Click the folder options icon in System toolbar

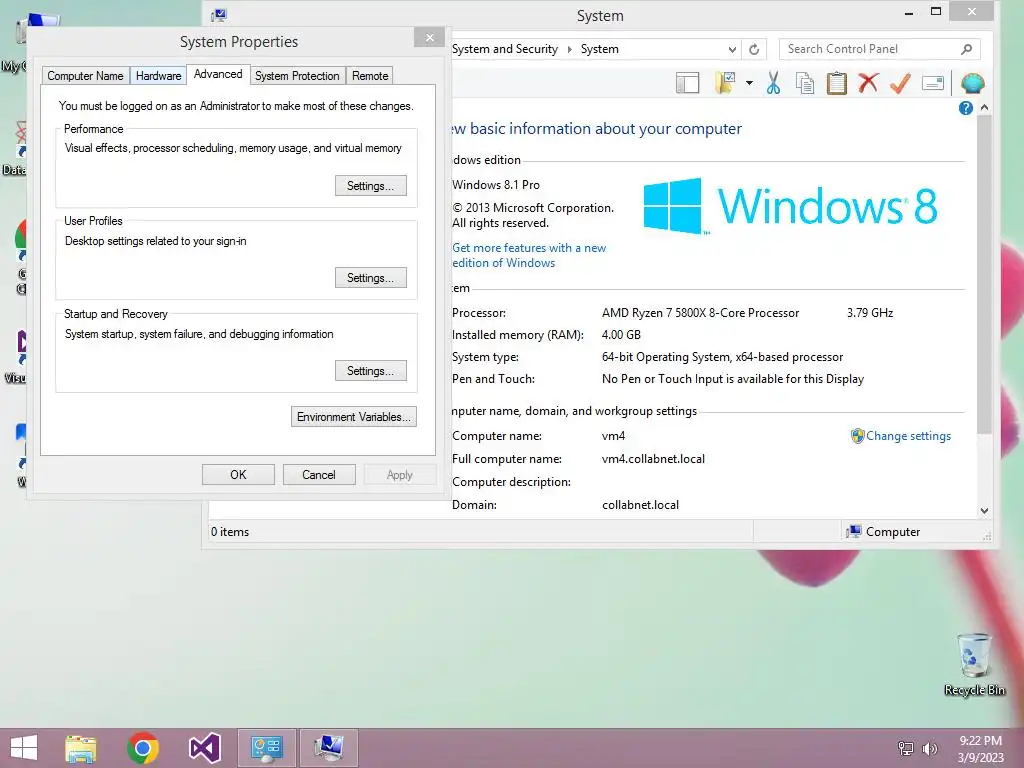[x=725, y=84]
